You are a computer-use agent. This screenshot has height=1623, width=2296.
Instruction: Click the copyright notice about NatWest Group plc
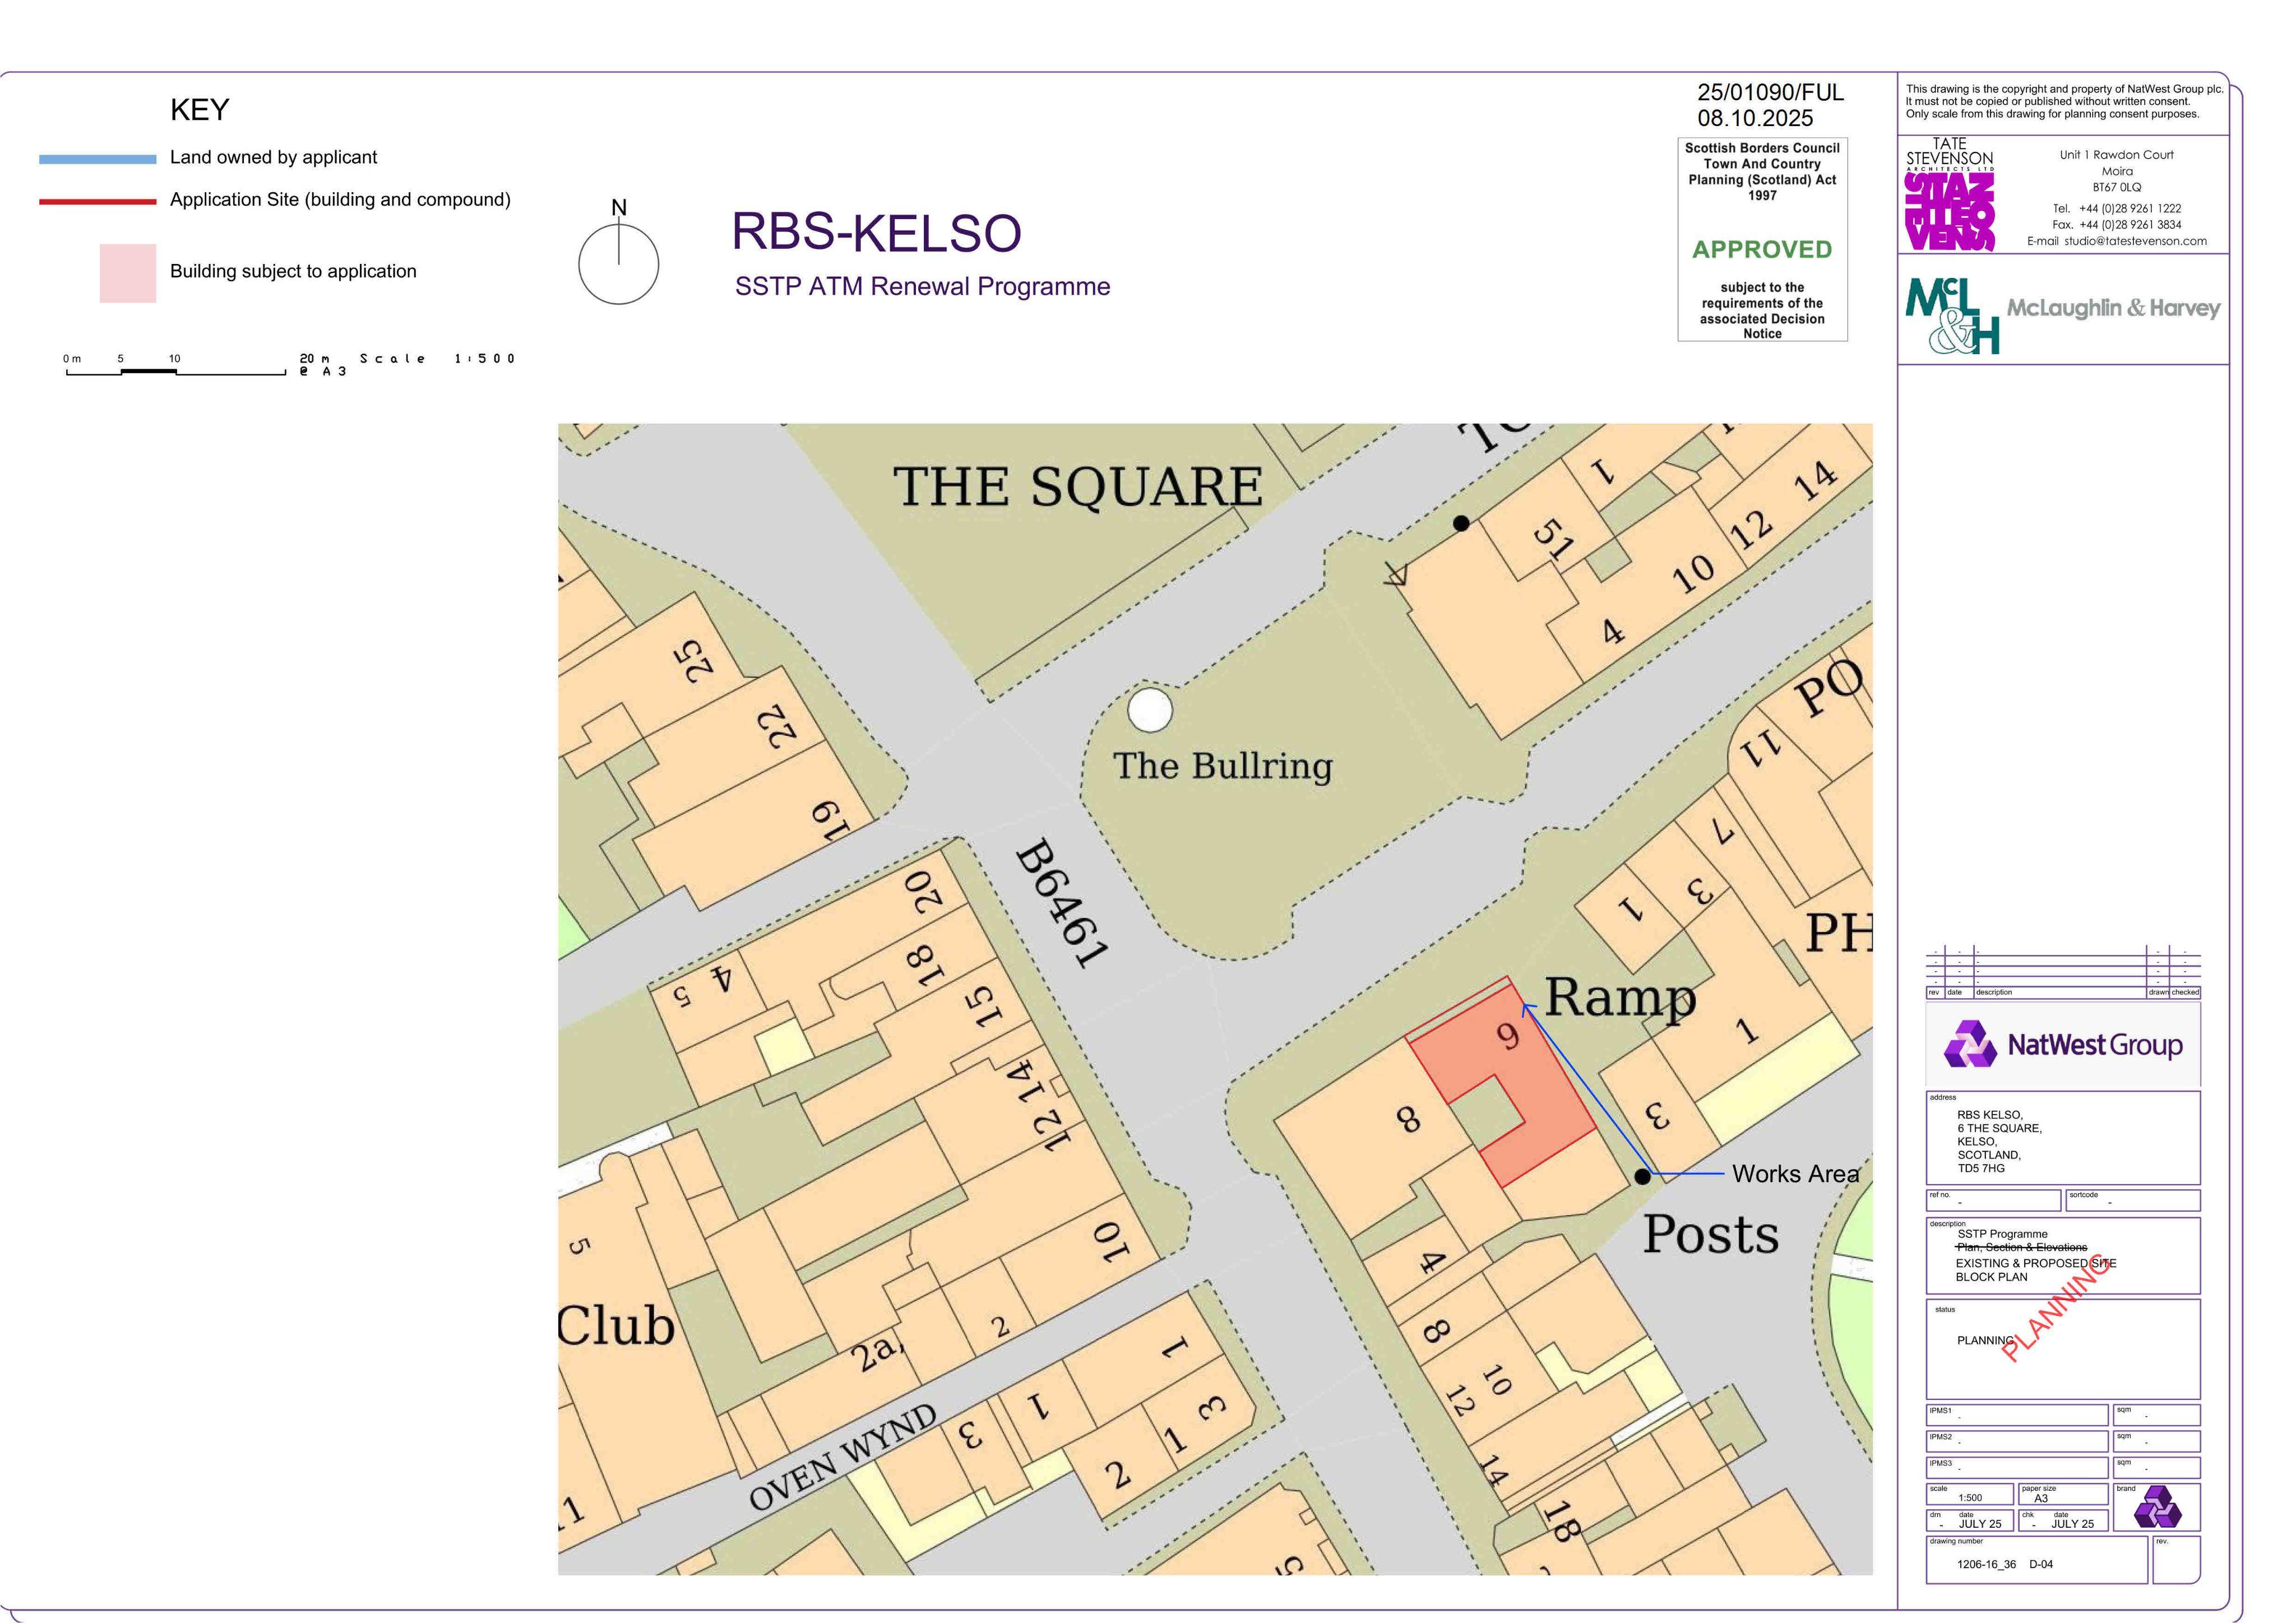[2064, 101]
